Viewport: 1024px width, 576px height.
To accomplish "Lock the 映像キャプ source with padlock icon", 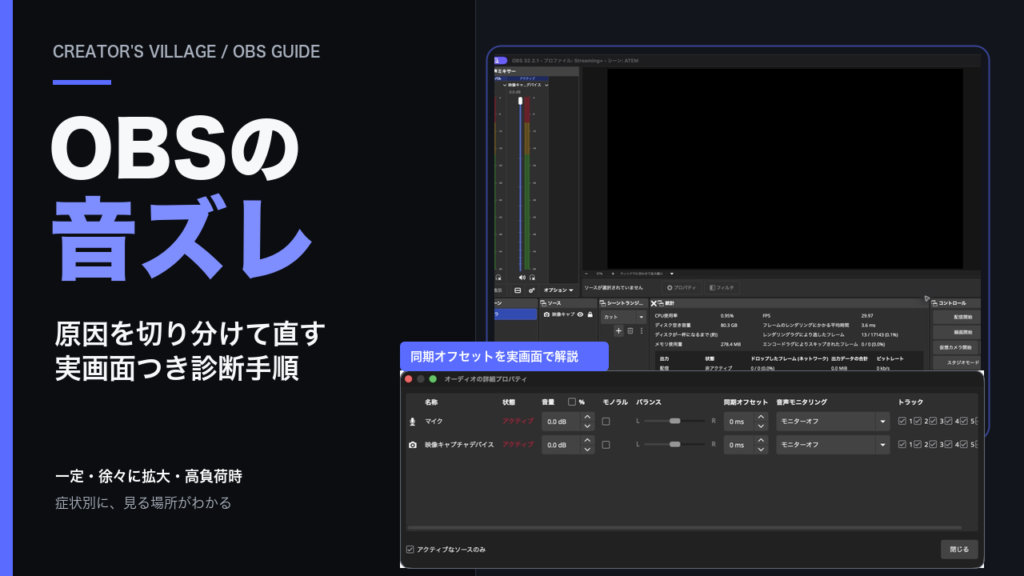I will coord(590,315).
